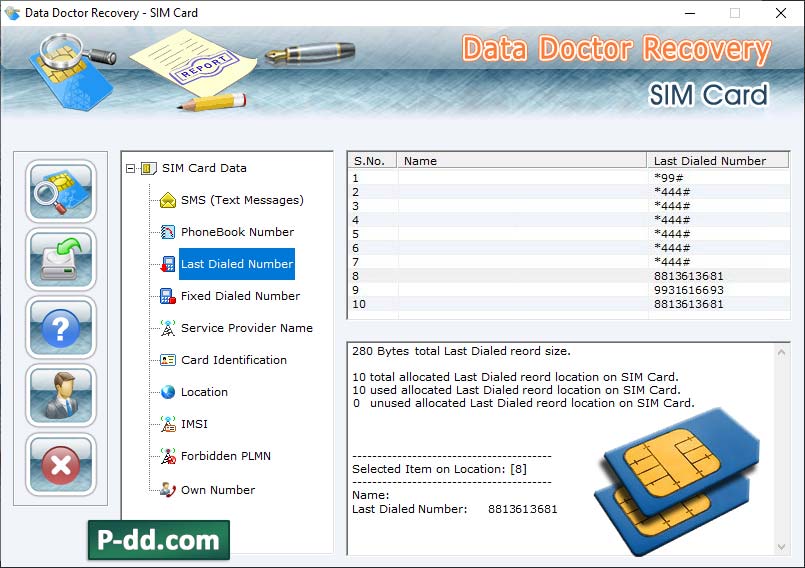Select Service Provider Name in tree

[x=246, y=328]
